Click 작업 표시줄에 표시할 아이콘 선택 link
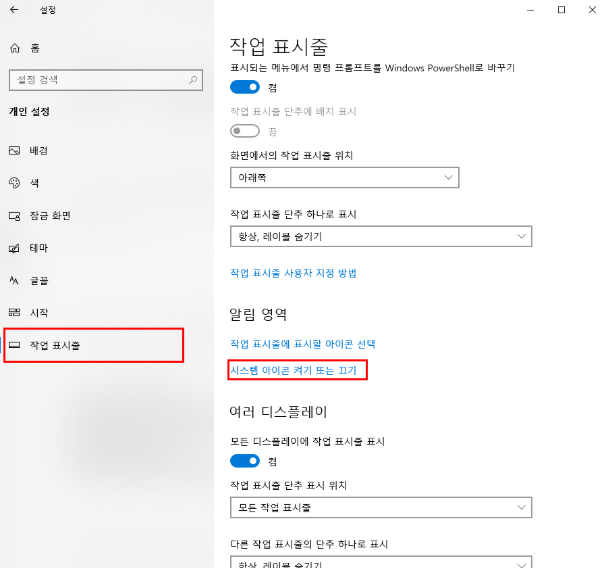This screenshot has height=568, width=605. [x=302, y=344]
